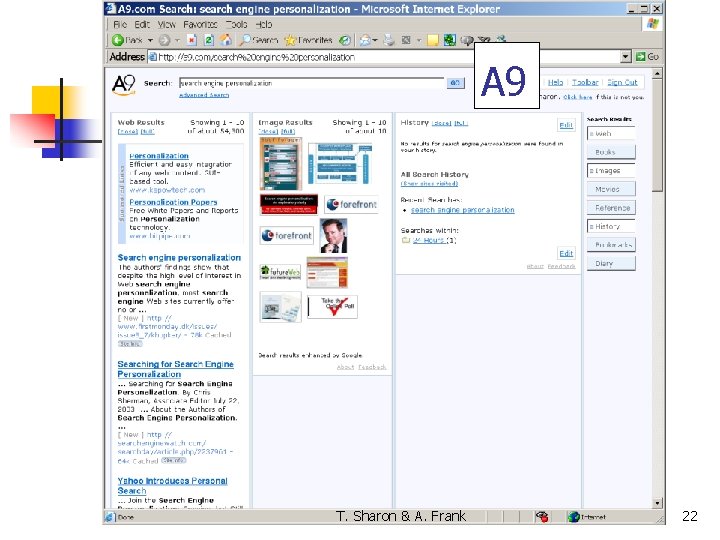This screenshot has width=720, height=540.
Task: Click the folder icon next to 24 Hours
Action: pyautogui.click(x=405, y=240)
